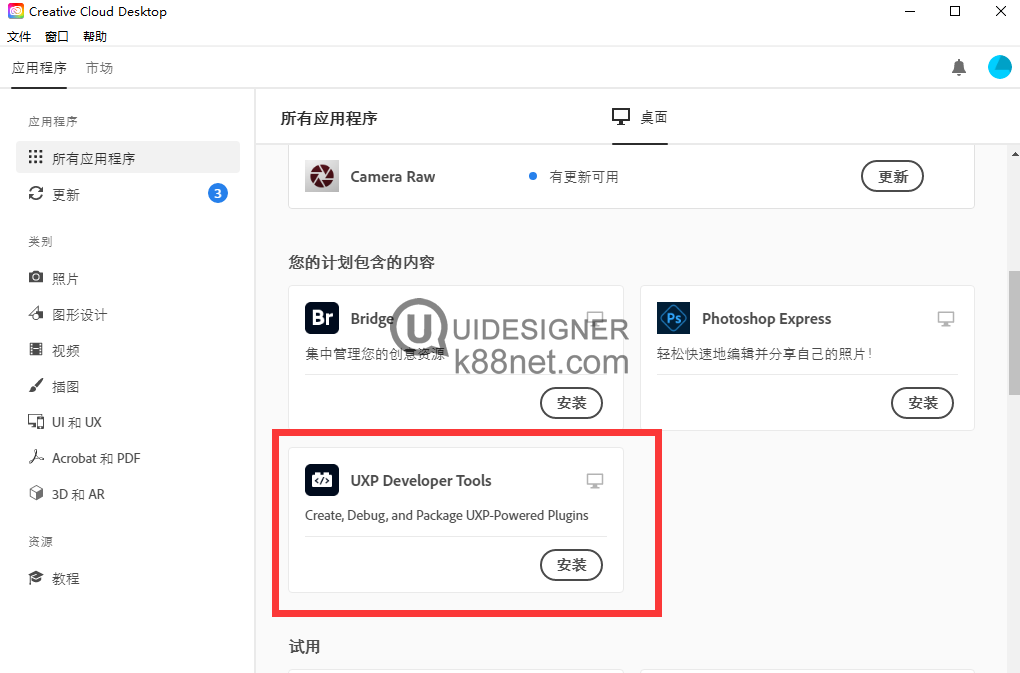Viewport: 1020px width, 673px height.
Task: Maximize the Creative Cloud Desktop window
Action: (955, 12)
